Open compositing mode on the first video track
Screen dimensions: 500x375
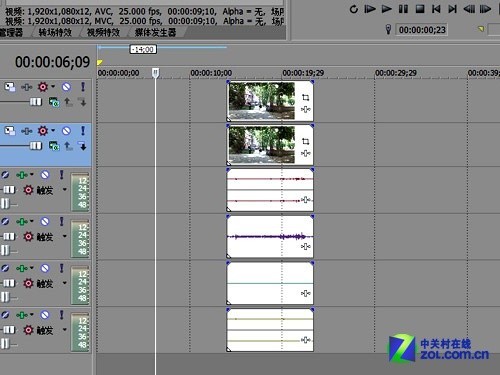[x=54, y=102]
